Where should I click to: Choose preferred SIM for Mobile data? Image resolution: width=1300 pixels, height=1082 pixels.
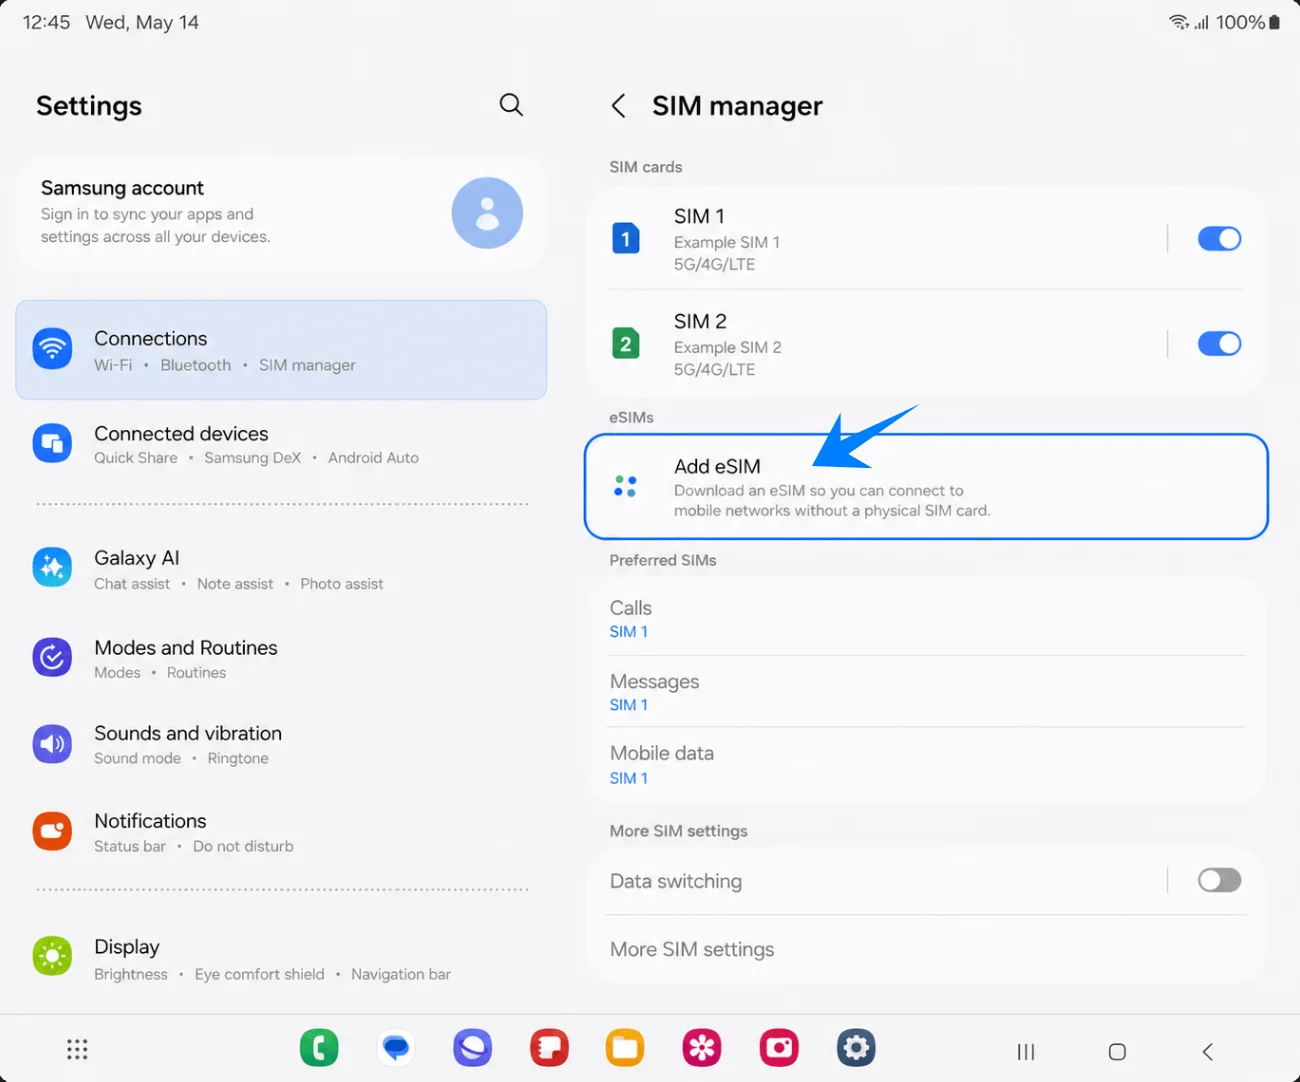pyautogui.click(x=926, y=765)
